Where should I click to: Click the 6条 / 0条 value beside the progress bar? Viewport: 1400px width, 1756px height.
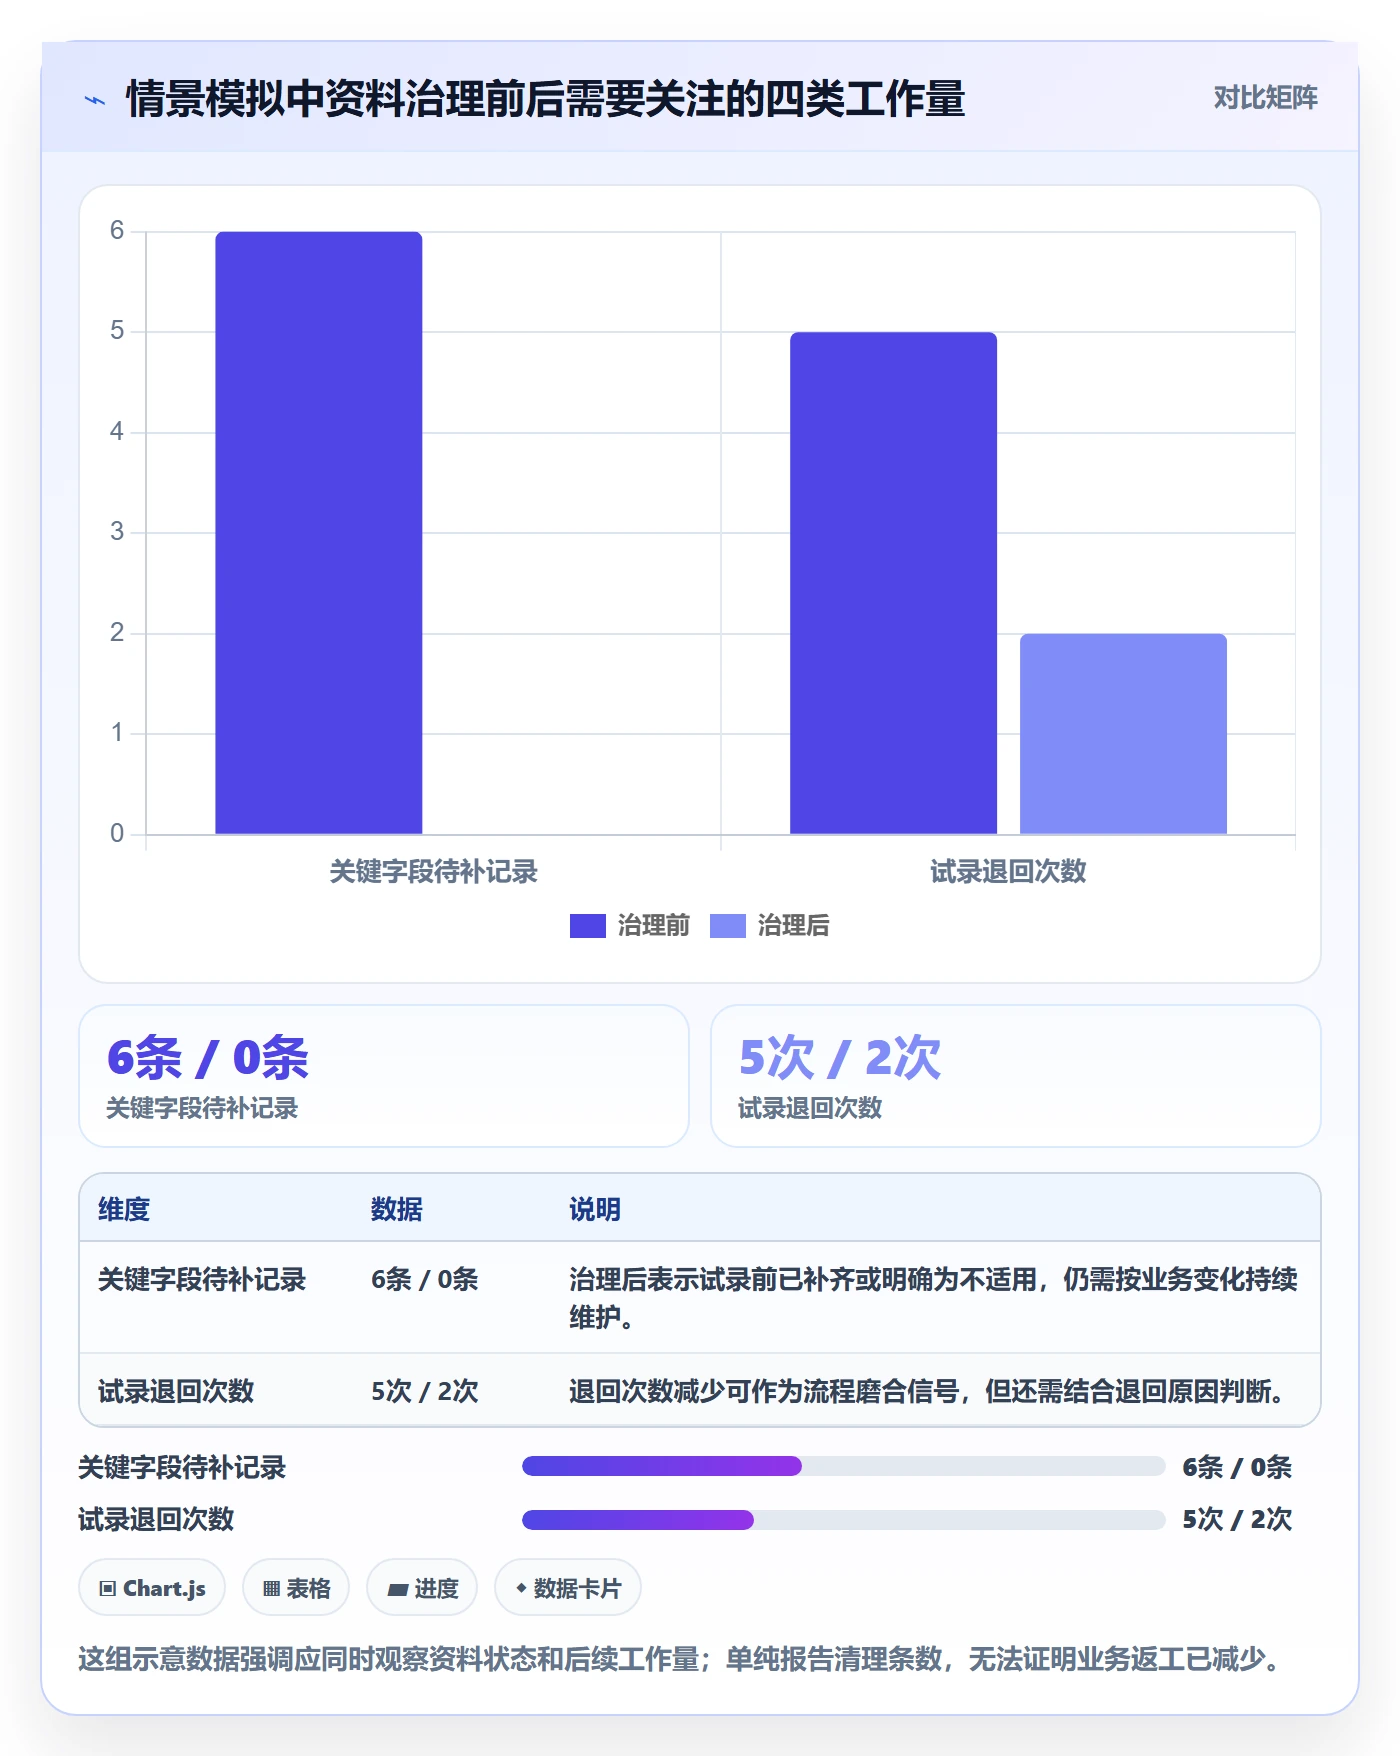(x=1237, y=1467)
